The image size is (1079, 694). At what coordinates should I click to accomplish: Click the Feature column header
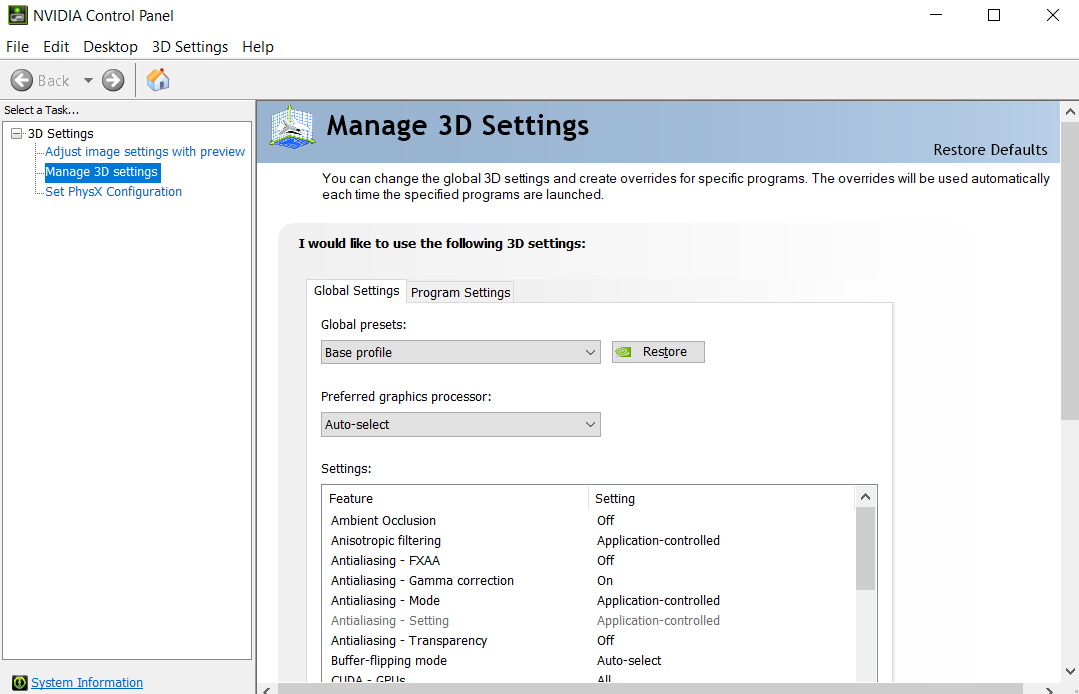point(456,499)
